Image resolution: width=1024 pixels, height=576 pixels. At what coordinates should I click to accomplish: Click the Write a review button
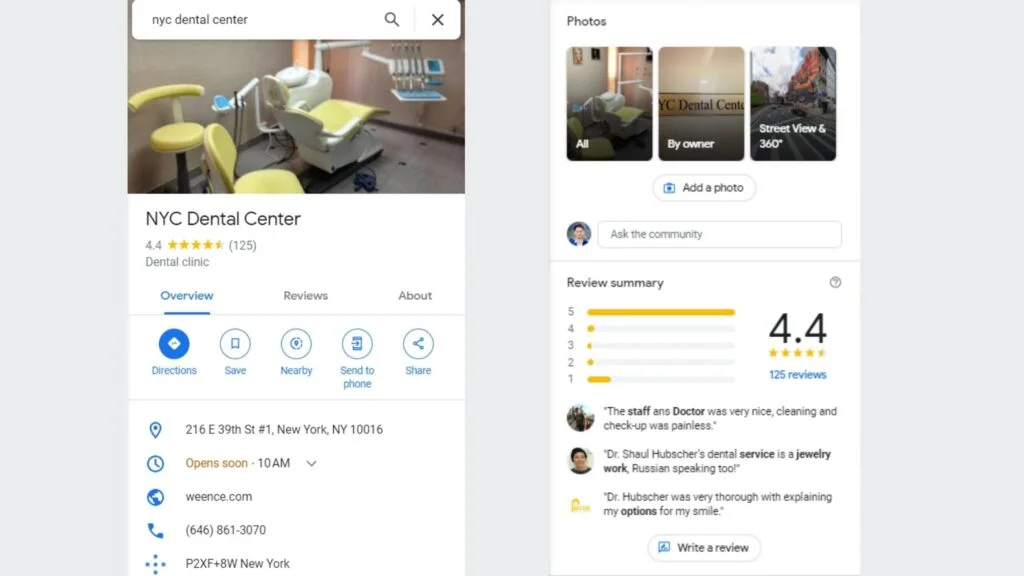(x=704, y=548)
